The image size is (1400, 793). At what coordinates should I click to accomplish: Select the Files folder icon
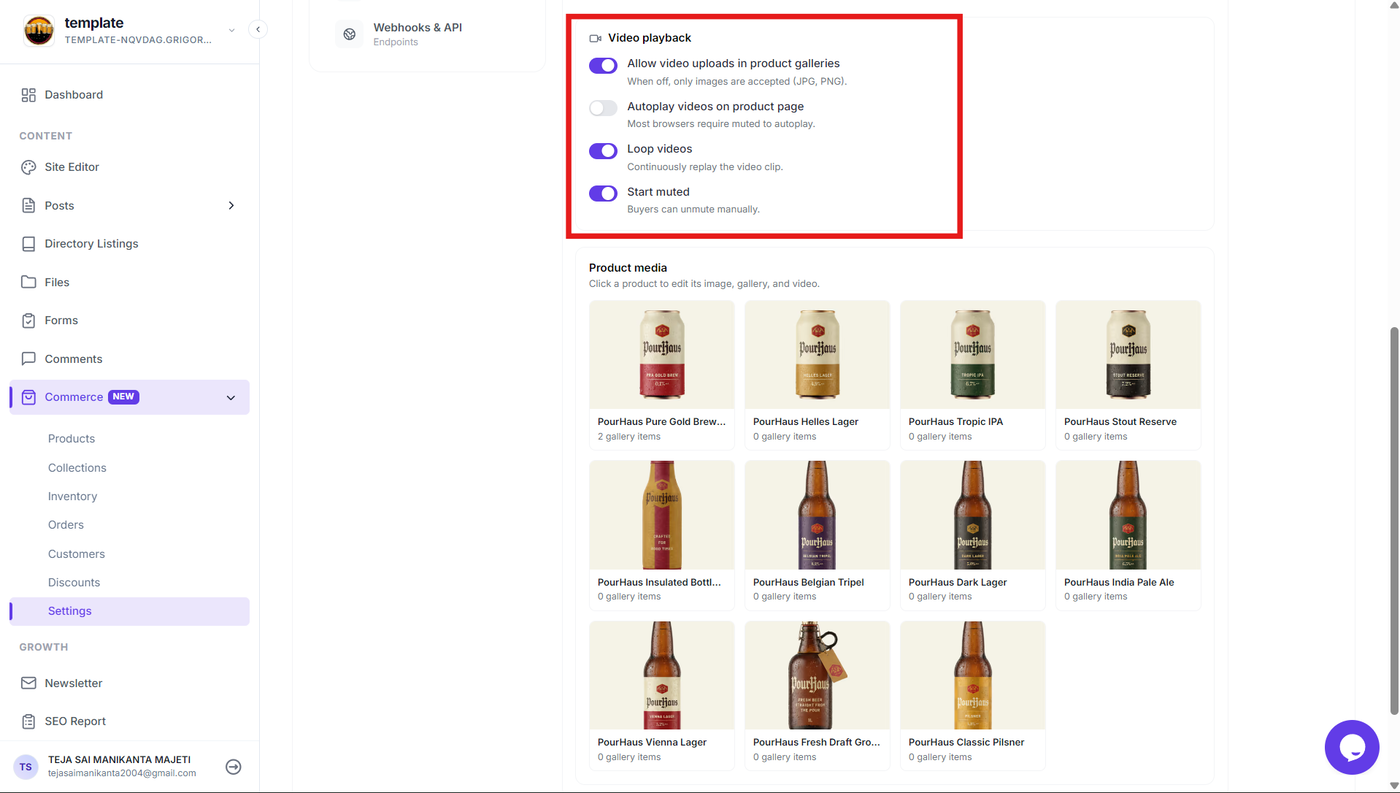click(28, 282)
